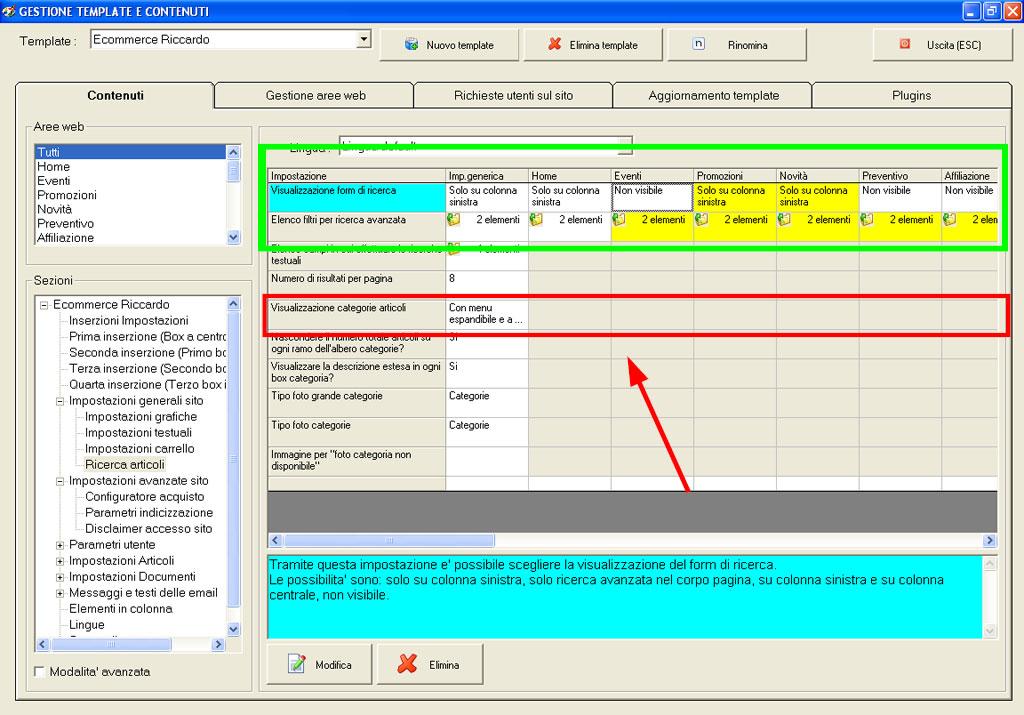The image size is (1024, 715).
Task: Click right arrow of Sezioni horizontal scrollbar
Action: 218,644
